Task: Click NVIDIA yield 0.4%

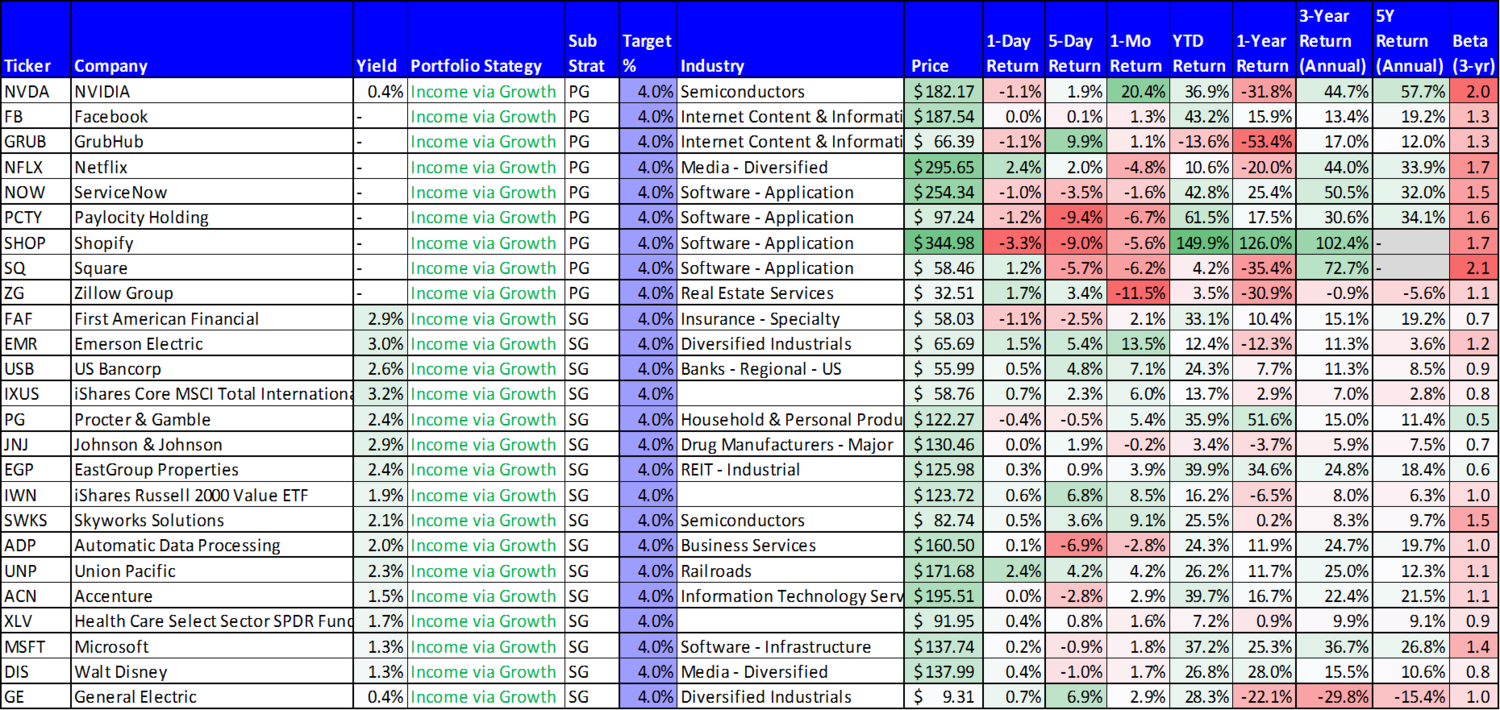Action: 380,91
